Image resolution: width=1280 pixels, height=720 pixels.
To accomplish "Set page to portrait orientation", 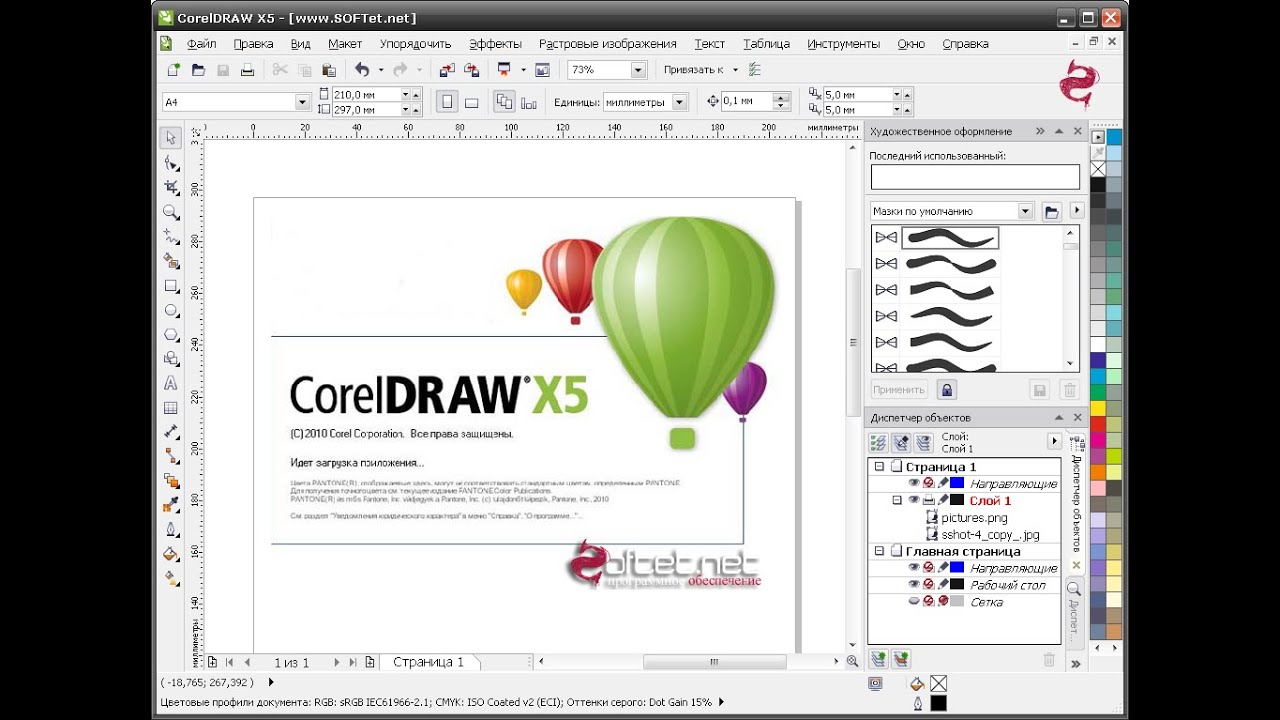I will pos(447,102).
